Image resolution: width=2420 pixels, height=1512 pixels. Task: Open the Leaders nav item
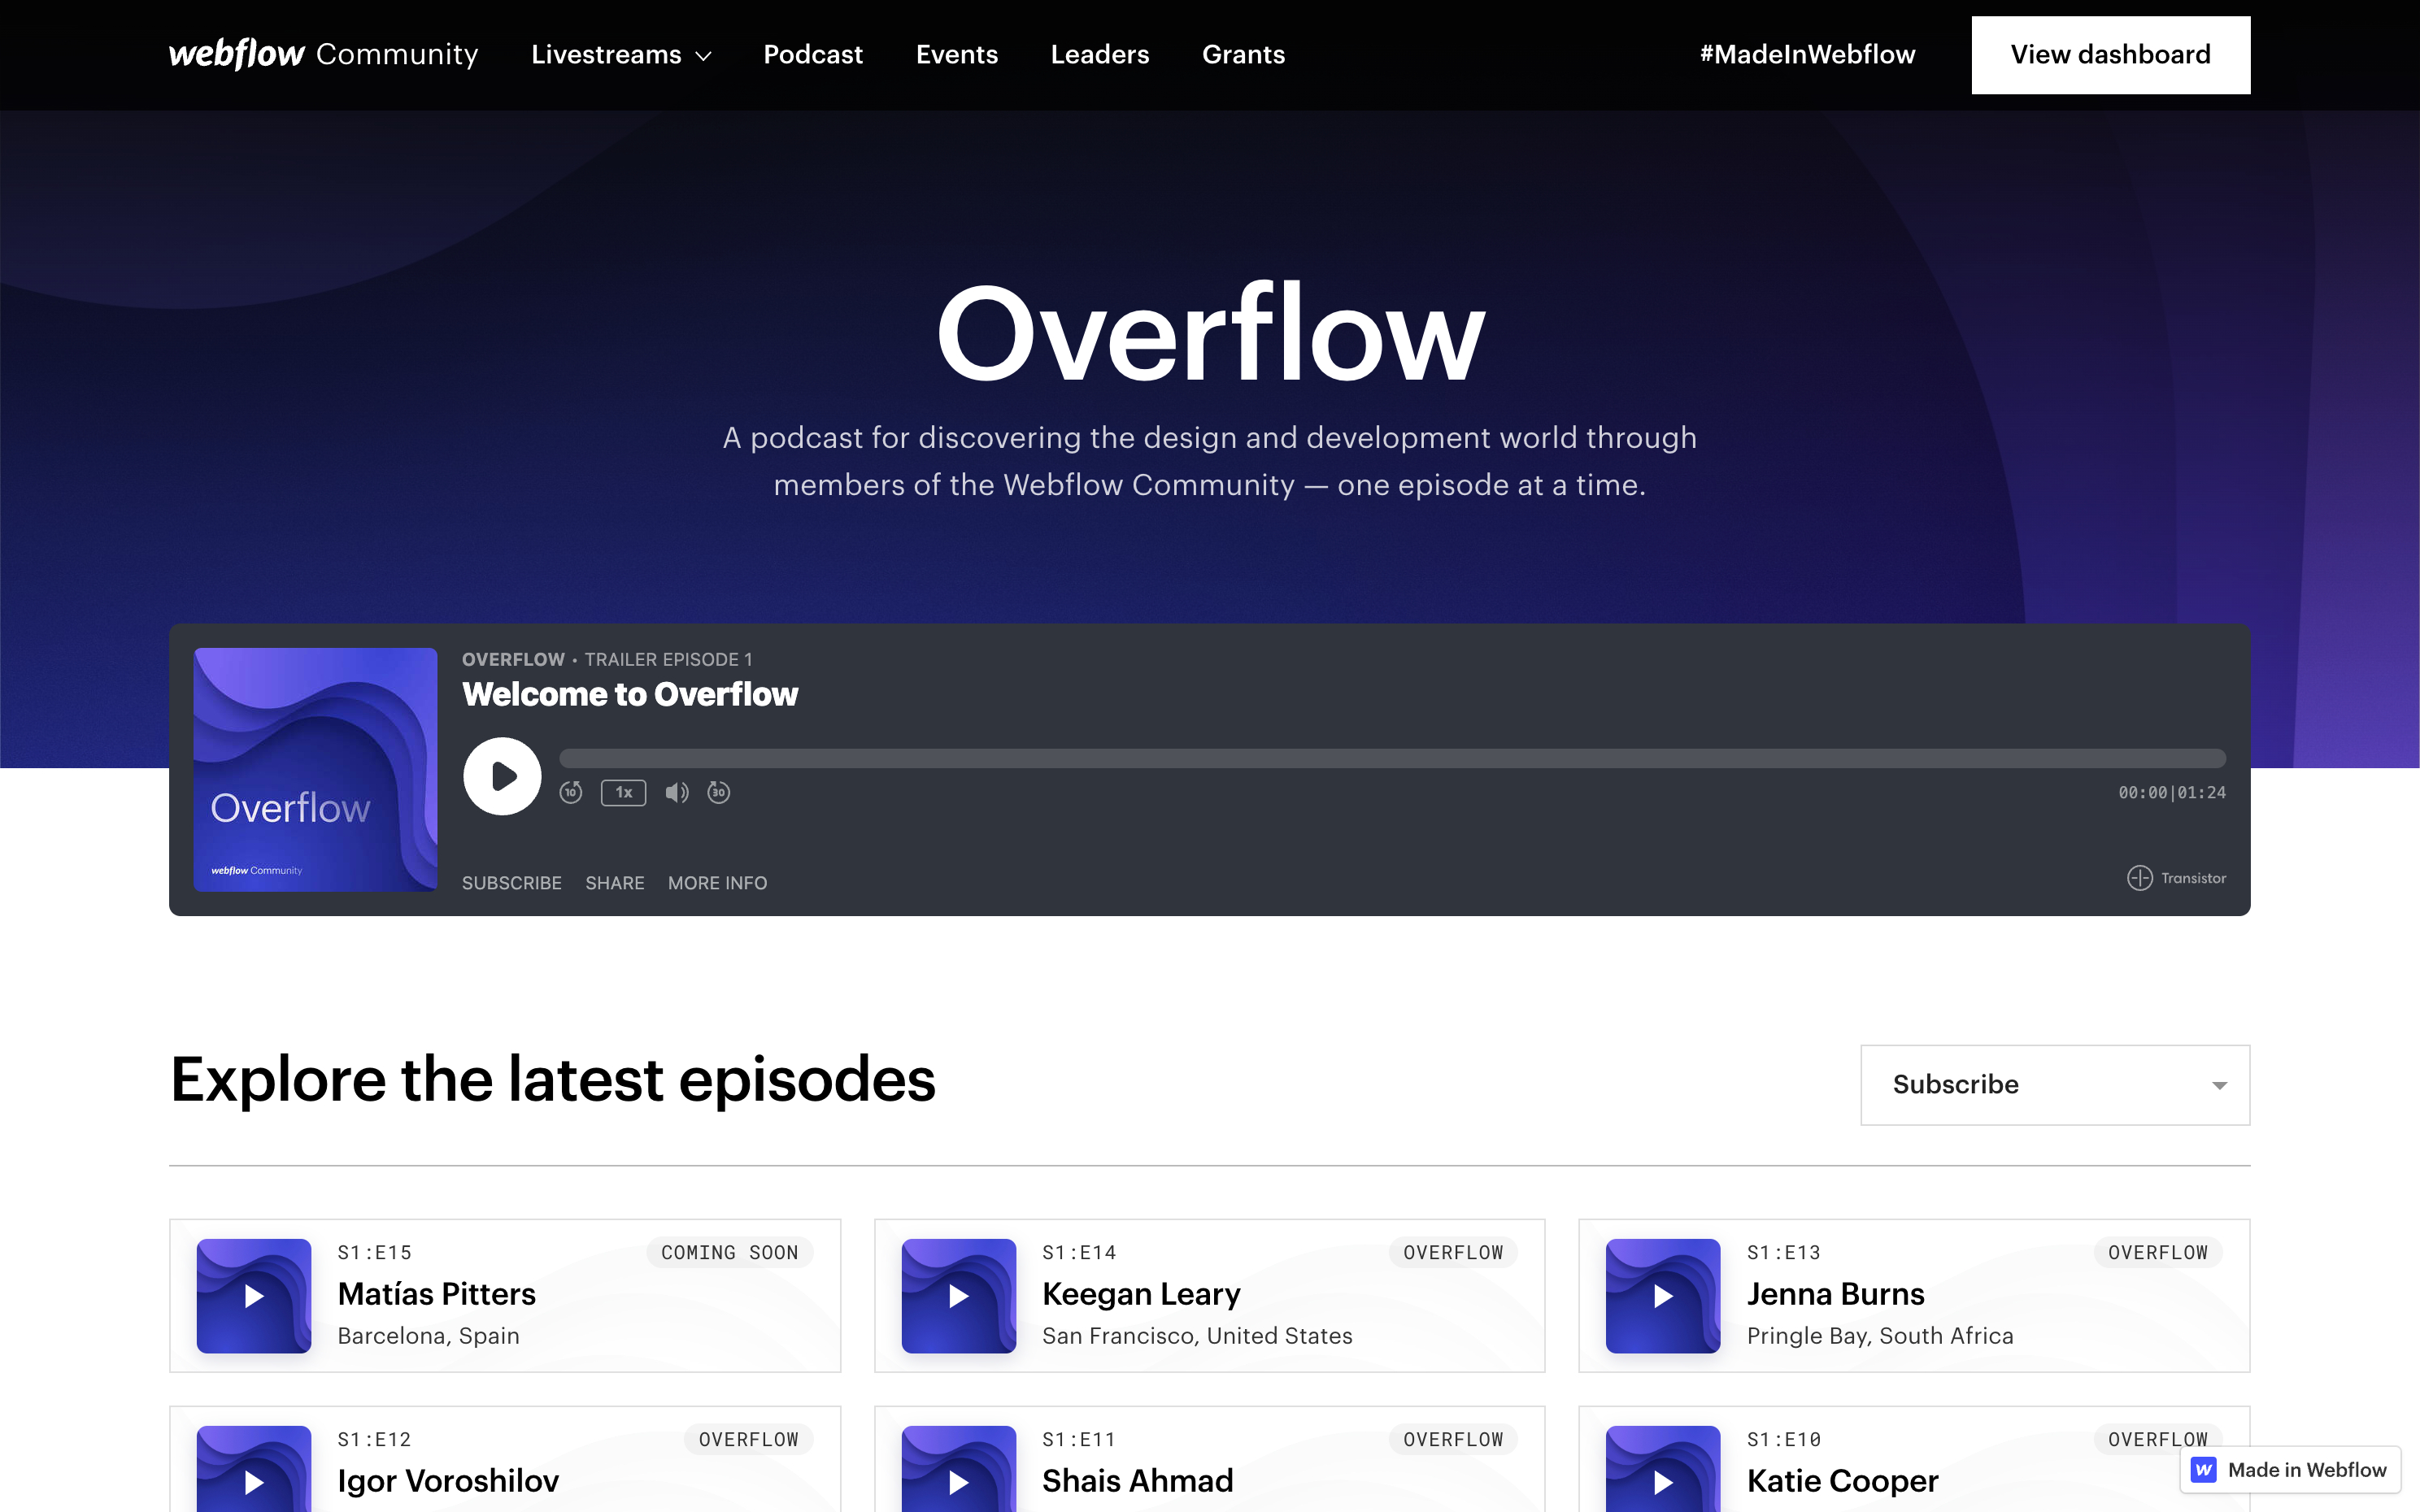(1100, 55)
